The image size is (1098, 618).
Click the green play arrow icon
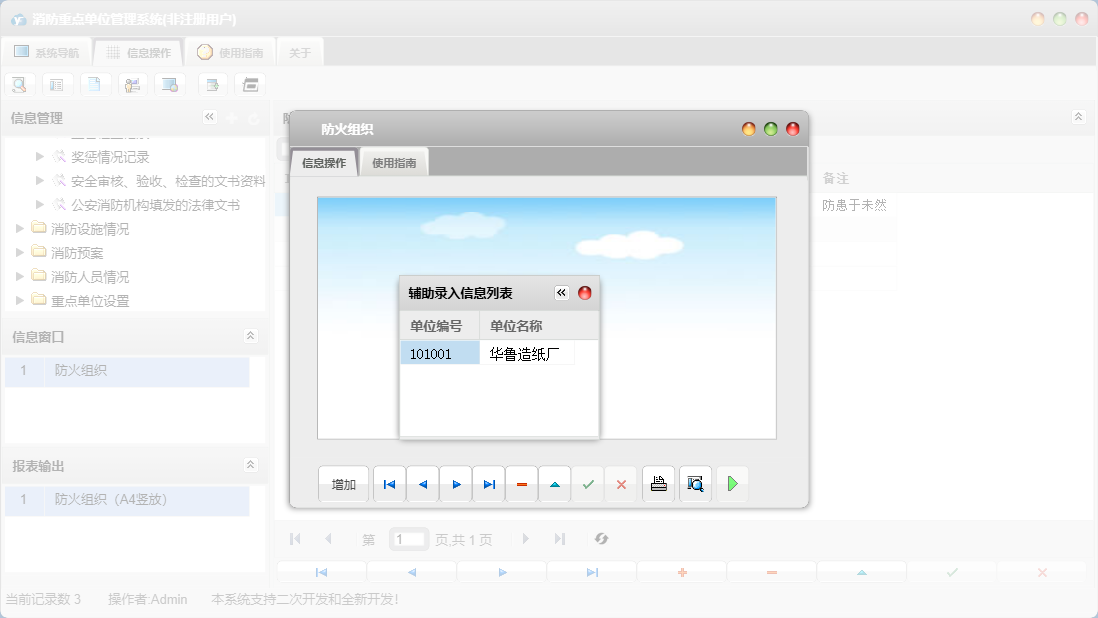coord(732,484)
